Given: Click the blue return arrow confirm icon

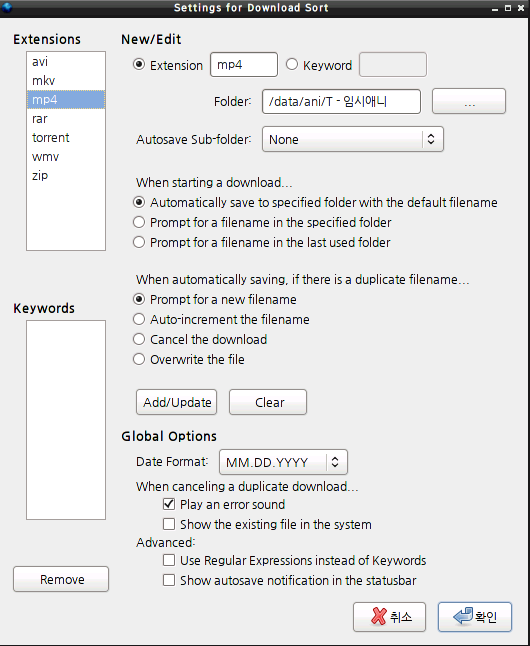Looking at the screenshot, I should [463, 616].
